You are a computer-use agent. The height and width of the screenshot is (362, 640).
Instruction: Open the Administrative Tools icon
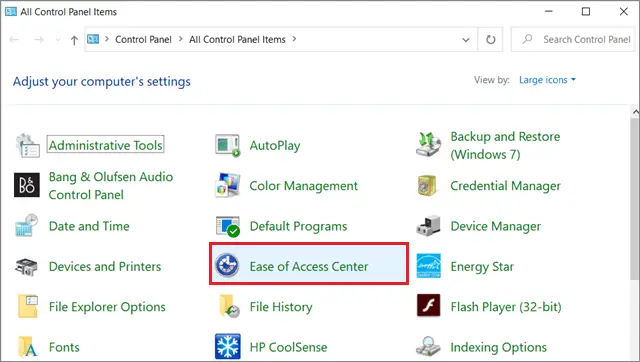27,145
